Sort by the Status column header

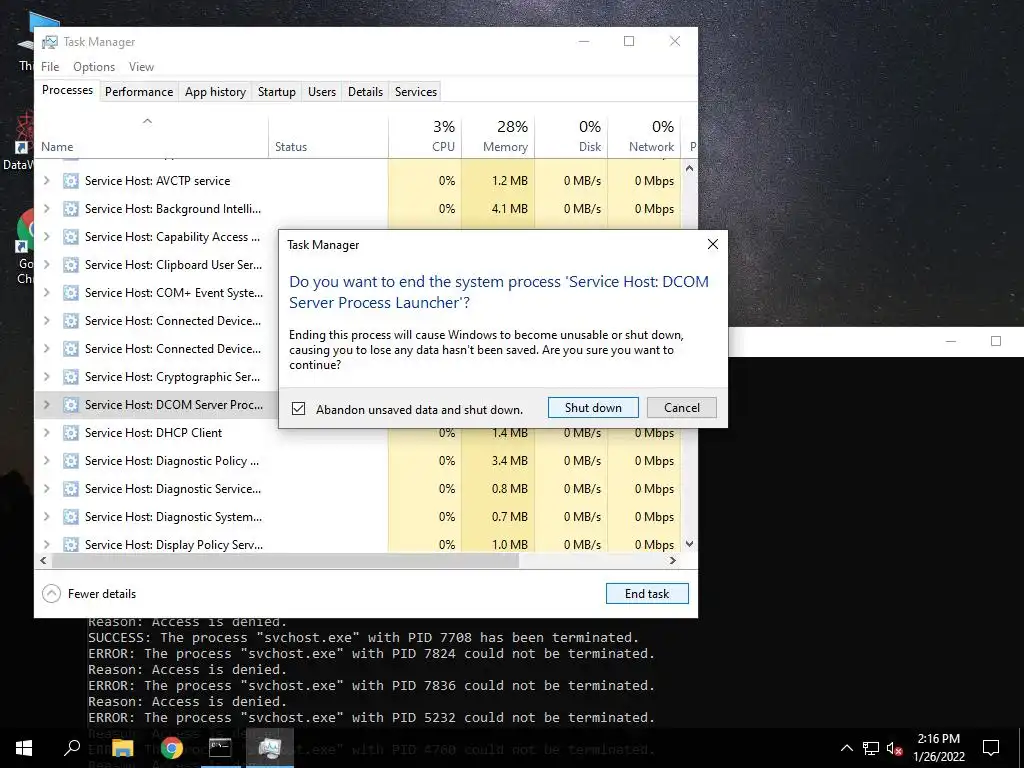pos(328,137)
